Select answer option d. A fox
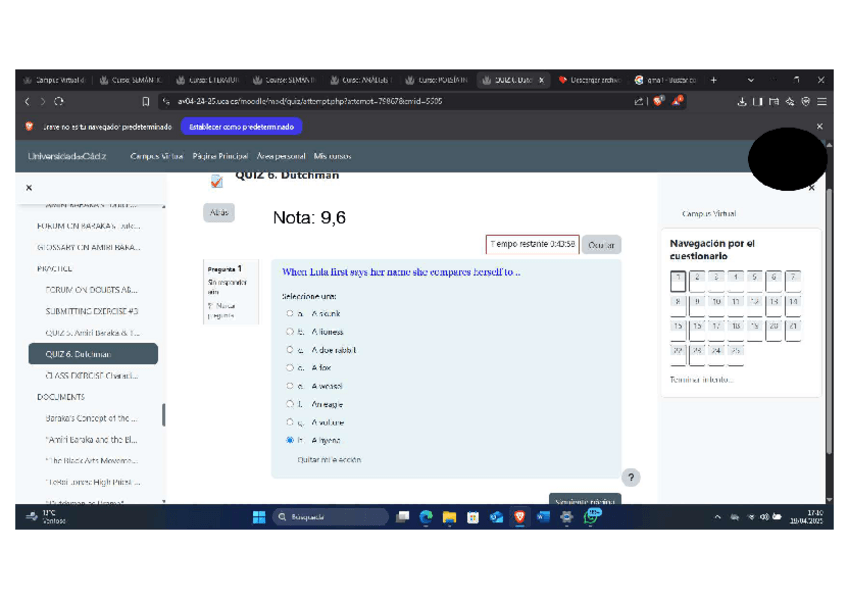The image size is (848, 599). tap(290, 368)
